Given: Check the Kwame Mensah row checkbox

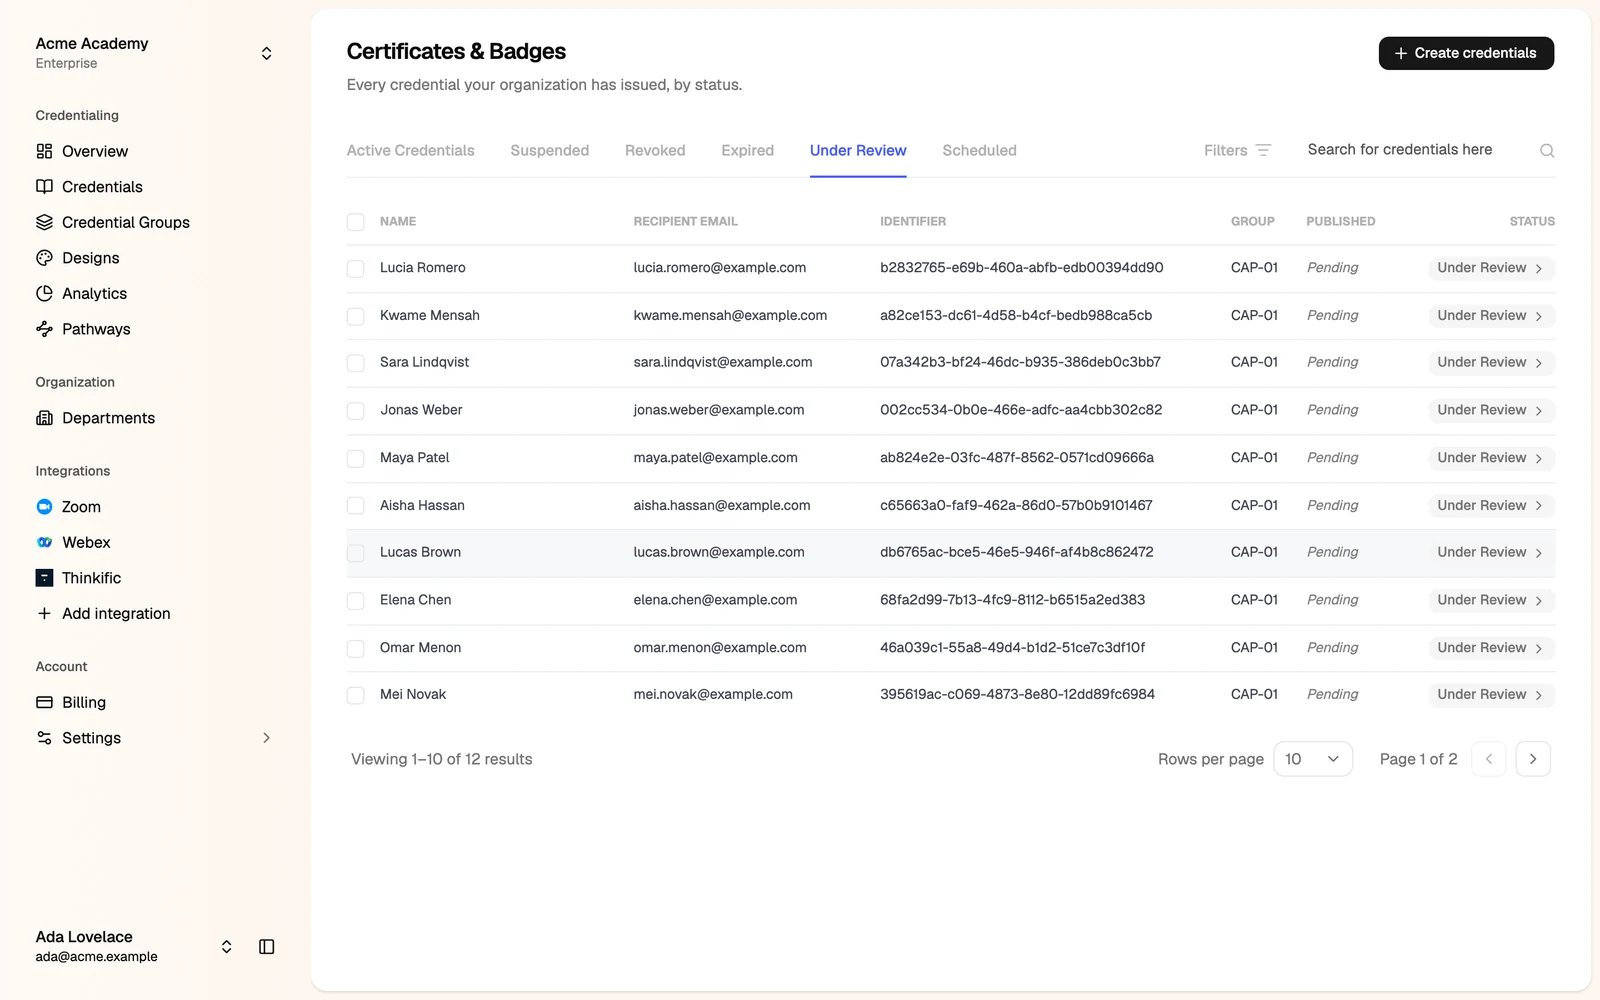Looking at the screenshot, I should click(355, 316).
